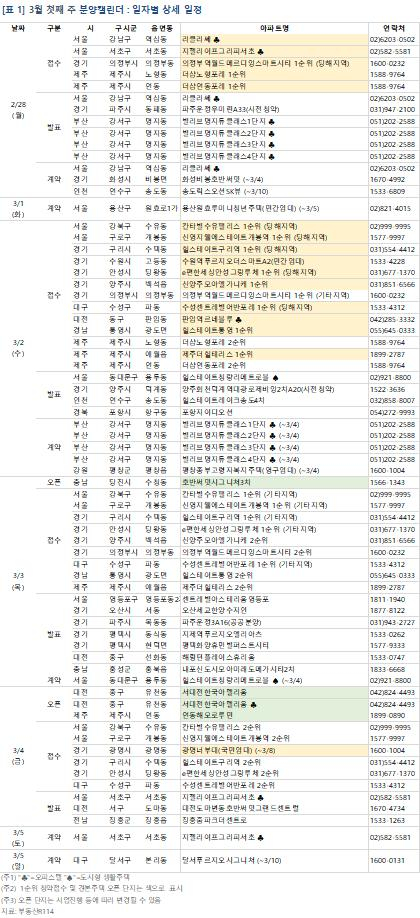Click green-highlighted apartment cell beside 1566-1343
The width and height of the screenshot is (420, 918).
[274, 482]
